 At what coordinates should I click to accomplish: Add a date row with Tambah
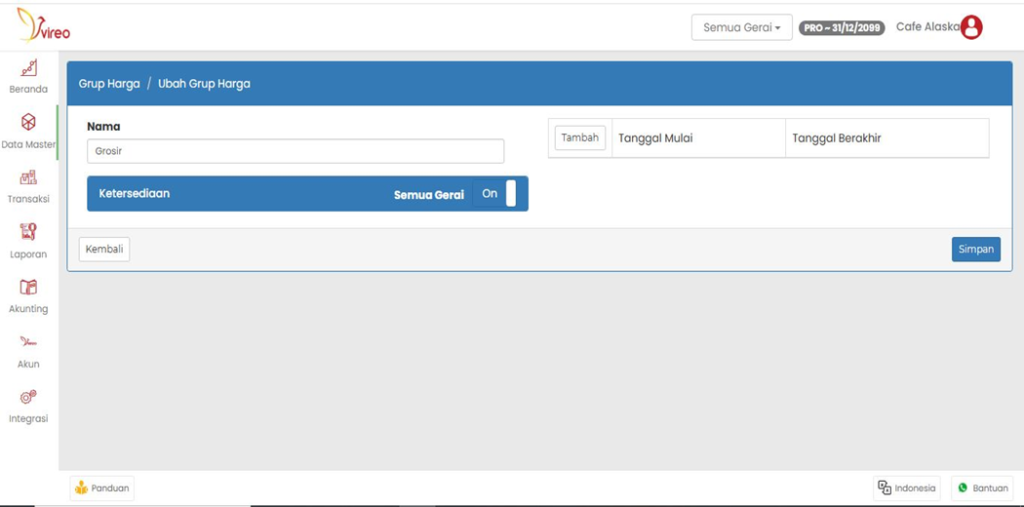[580, 138]
